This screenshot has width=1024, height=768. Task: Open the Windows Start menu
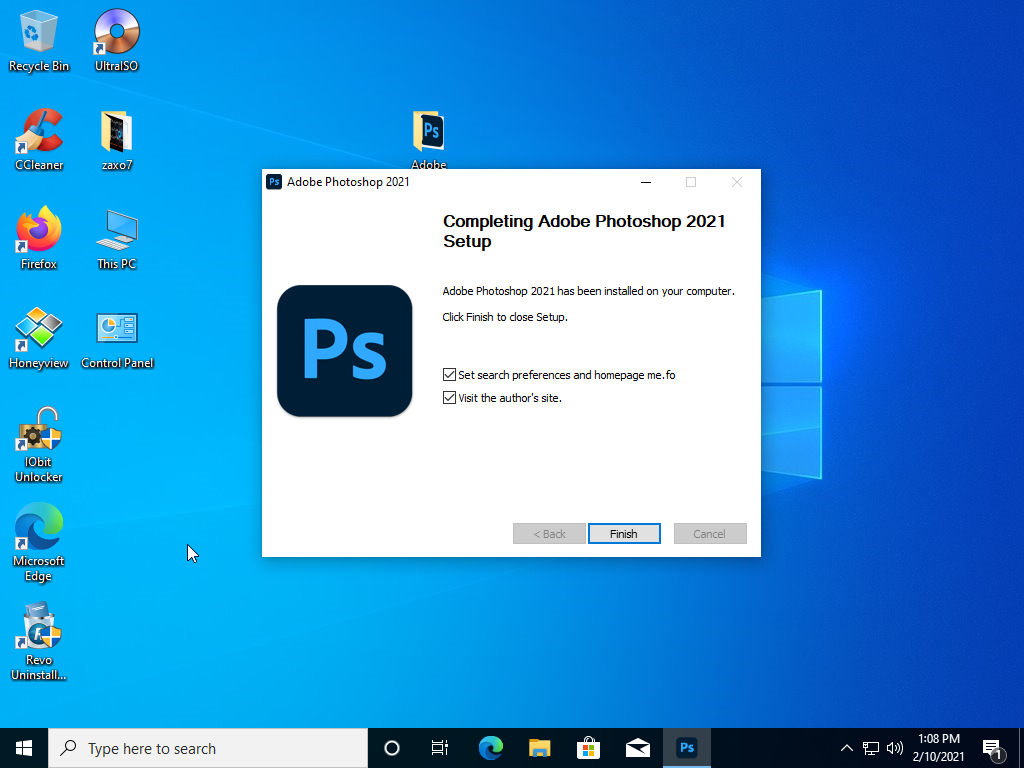pyautogui.click(x=24, y=748)
